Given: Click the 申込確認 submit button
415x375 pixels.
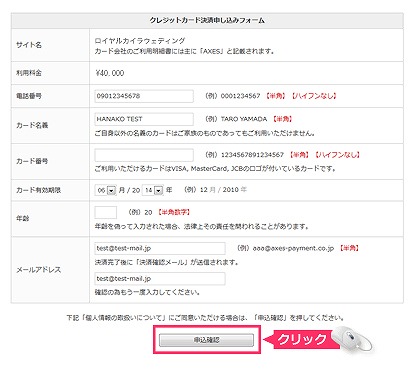Looking at the screenshot, I should click(206, 340).
